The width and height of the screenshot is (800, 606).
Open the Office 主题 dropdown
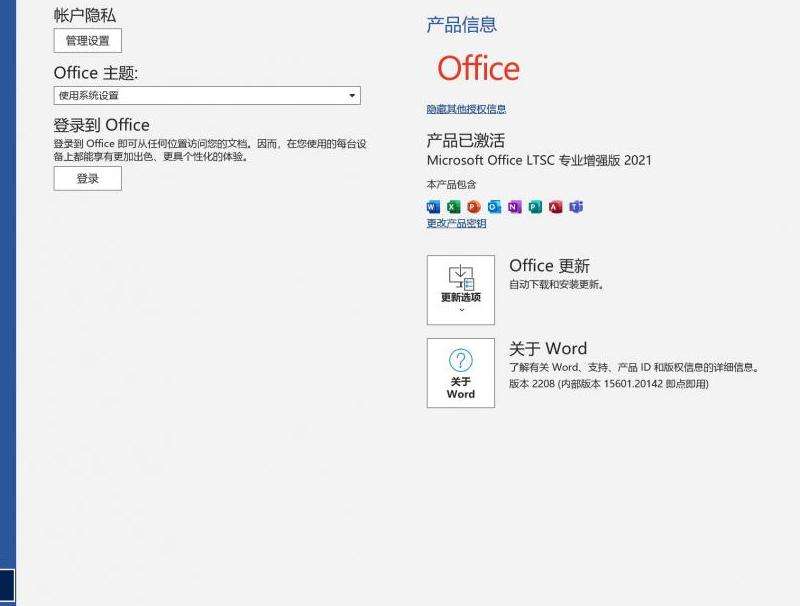click(x=207, y=95)
